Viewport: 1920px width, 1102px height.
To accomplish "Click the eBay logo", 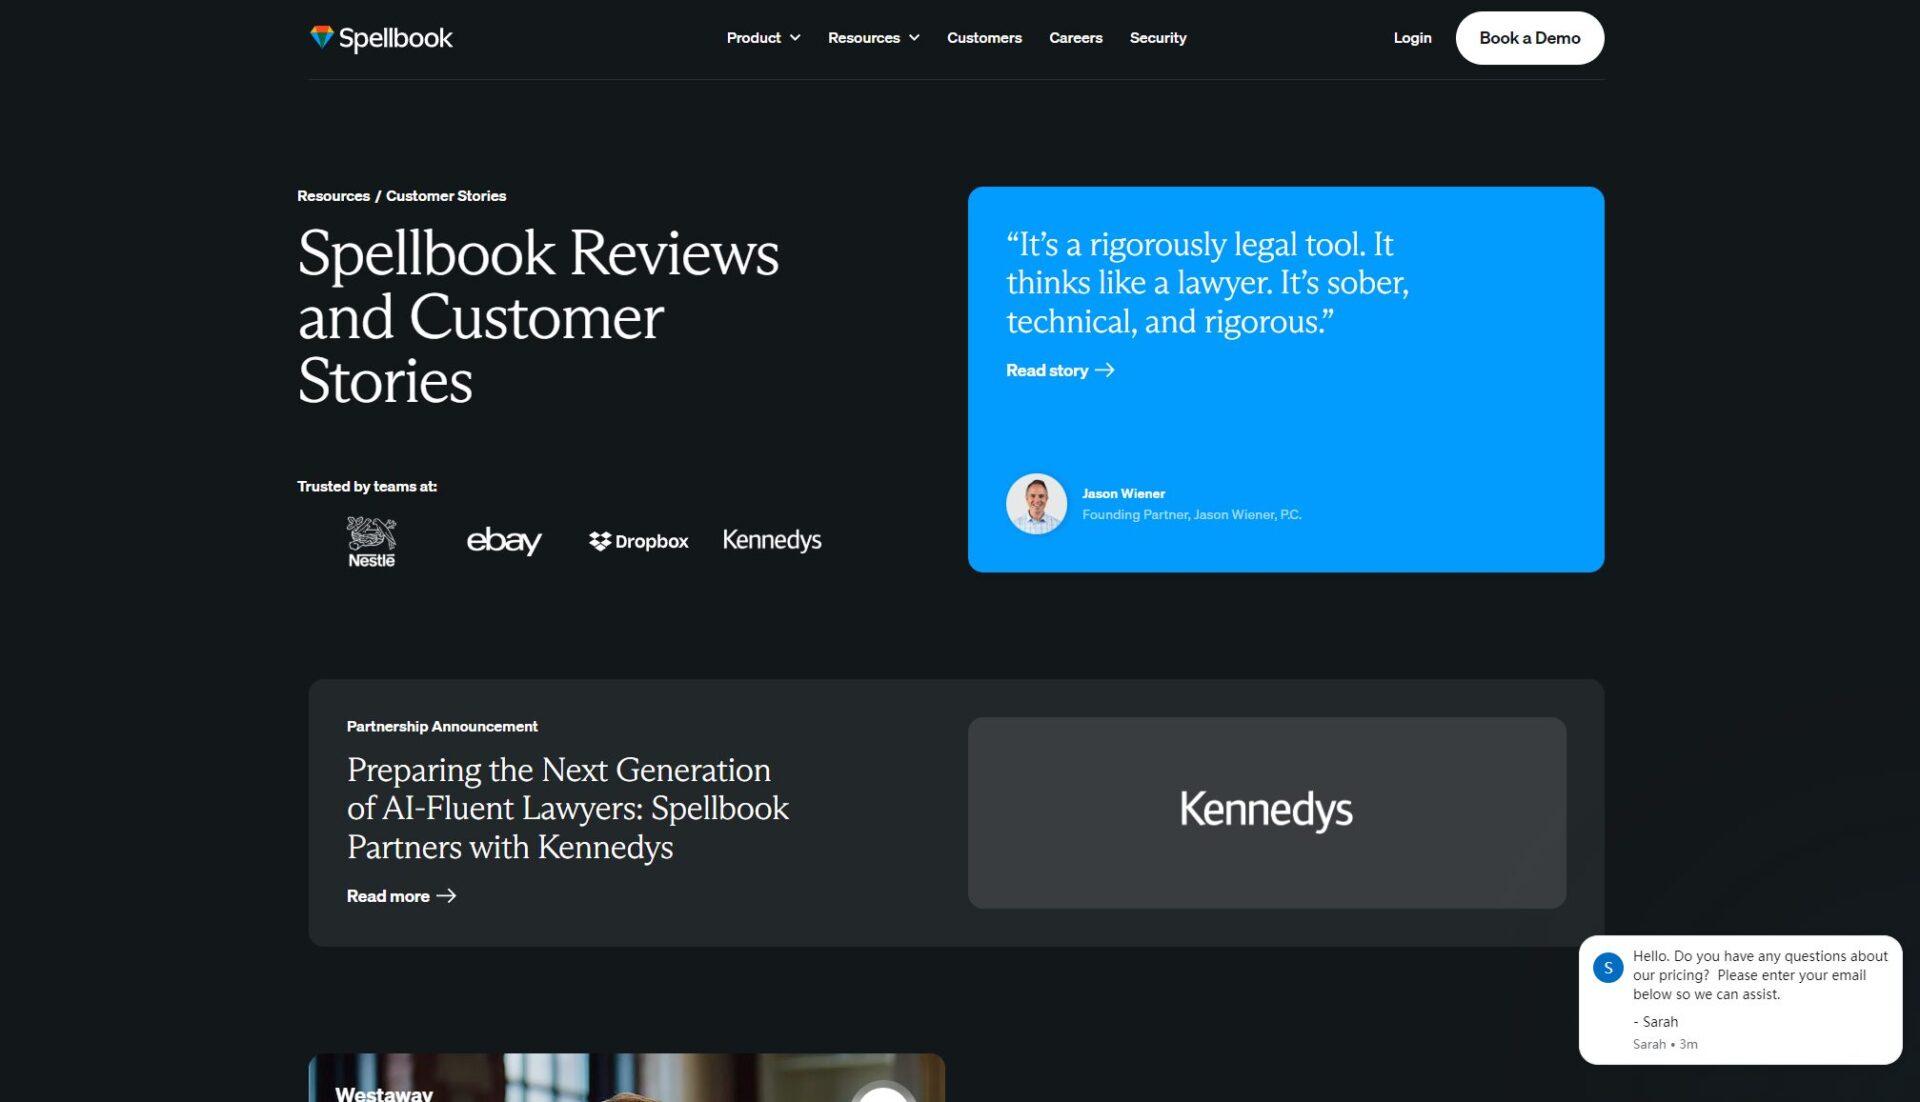I will (x=504, y=540).
